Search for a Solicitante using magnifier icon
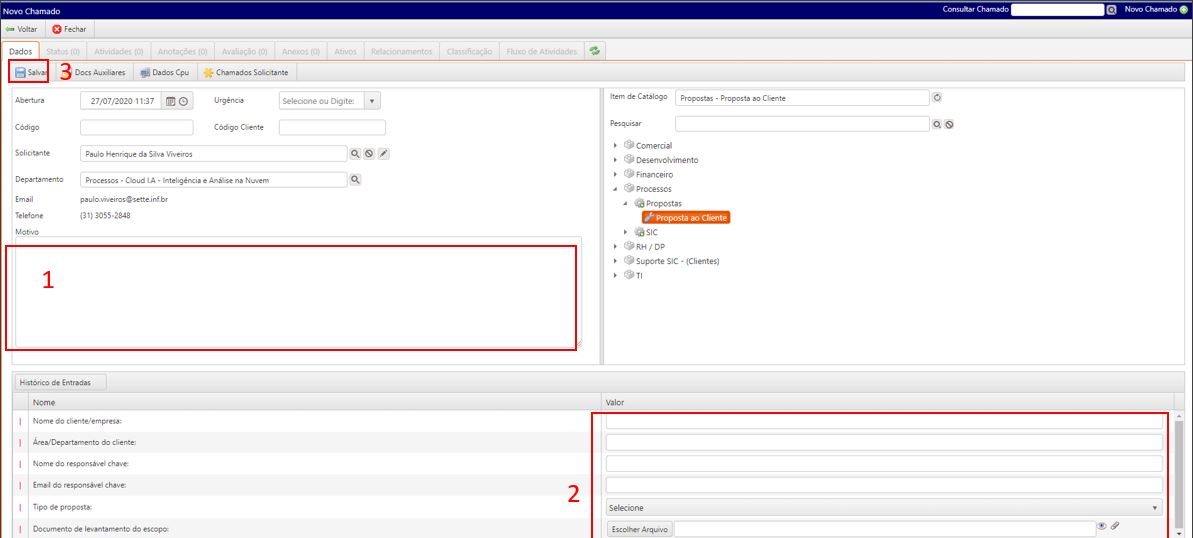This screenshot has width=1193, height=538. point(355,154)
